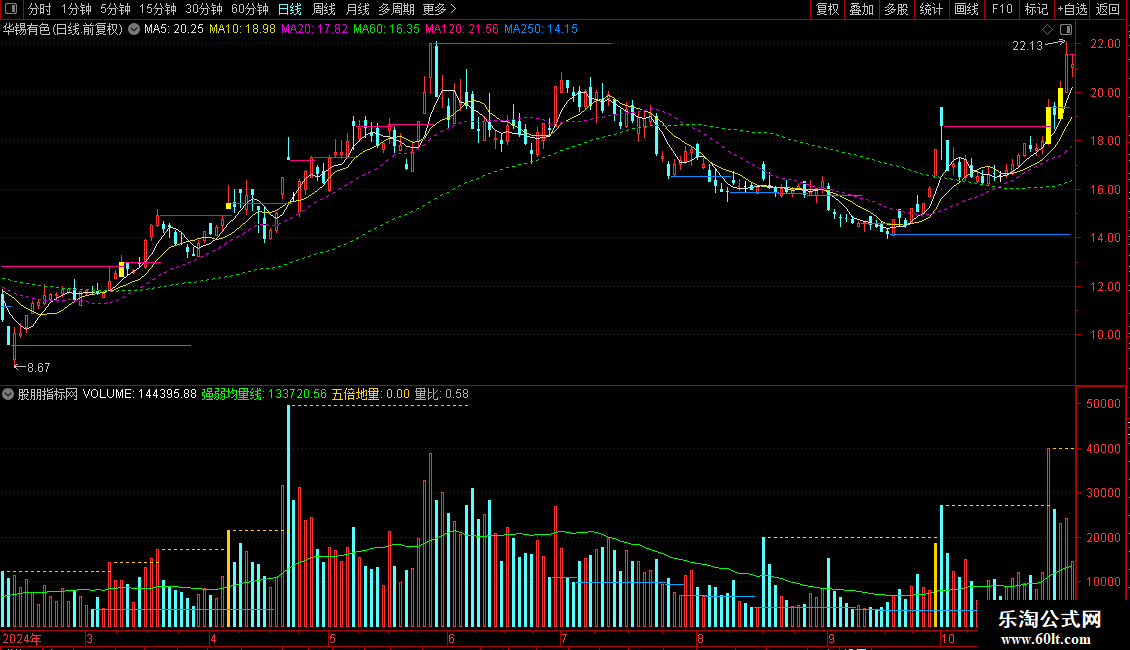Viewport: 1130px width, 650px height.
Task: Select the 1分钟 period tab
Action: coord(76,9)
